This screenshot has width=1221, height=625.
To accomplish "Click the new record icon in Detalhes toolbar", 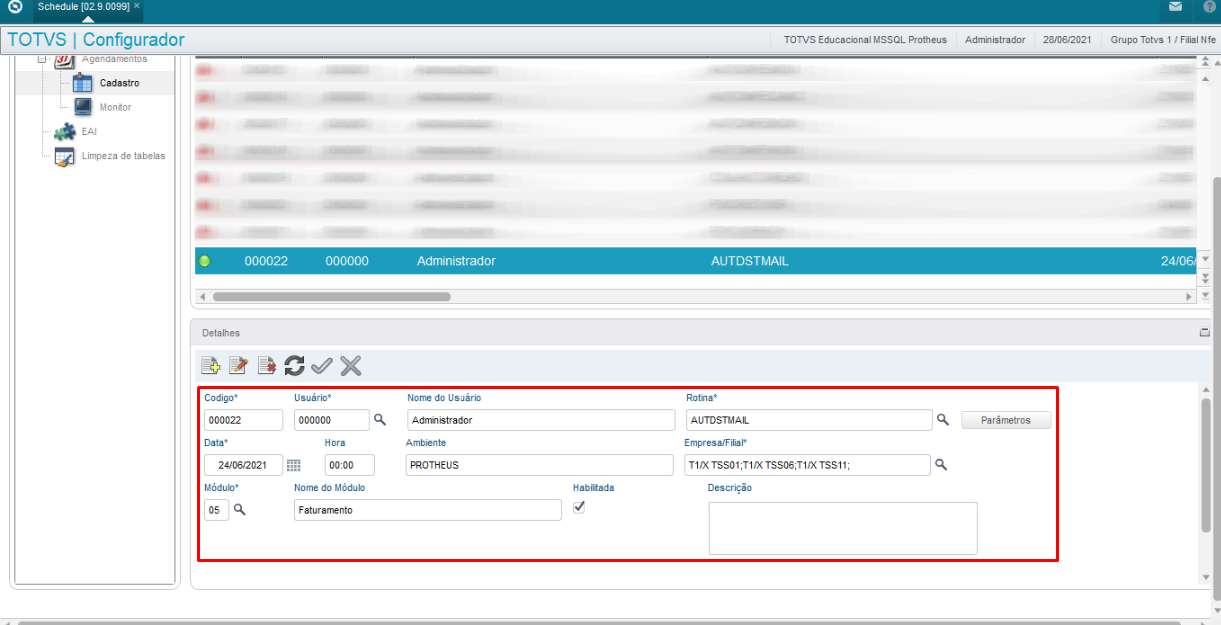I will pyautogui.click(x=211, y=366).
